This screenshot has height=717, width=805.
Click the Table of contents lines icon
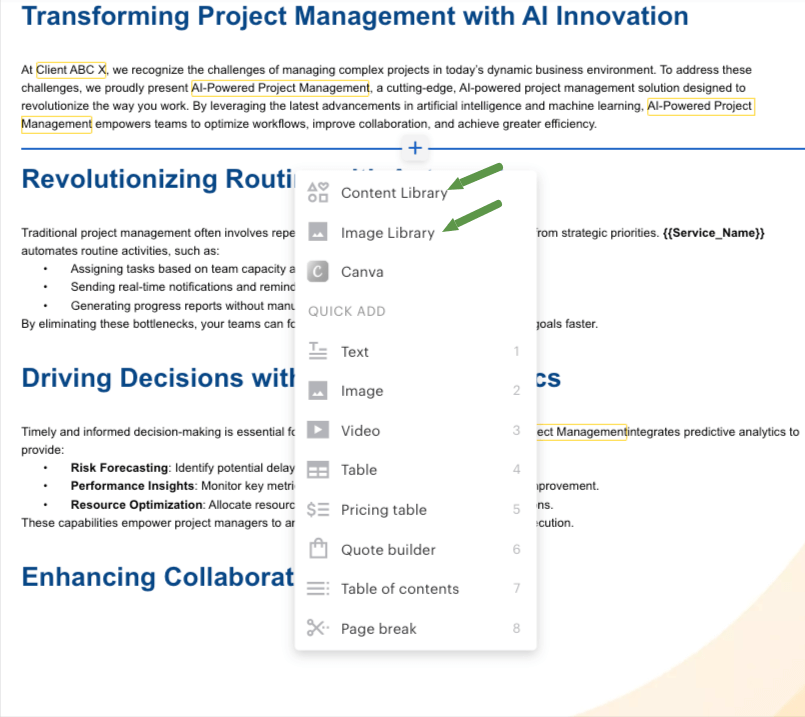318,588
